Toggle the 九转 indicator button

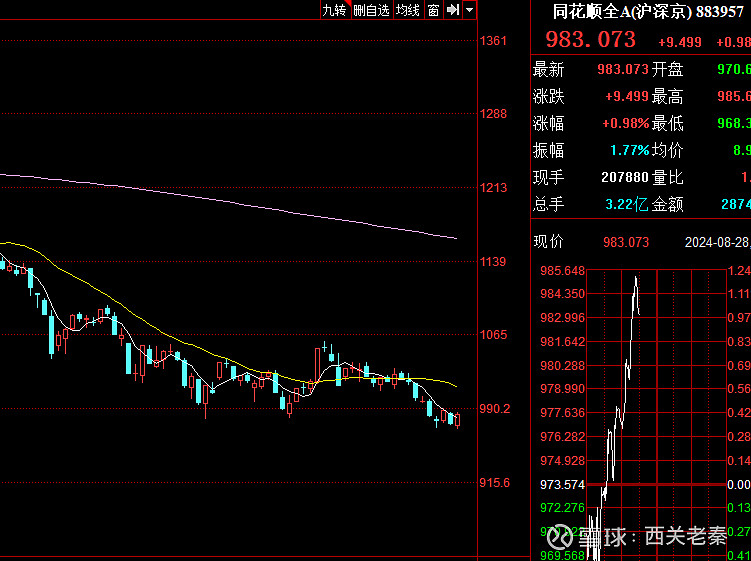coord(334,10)
